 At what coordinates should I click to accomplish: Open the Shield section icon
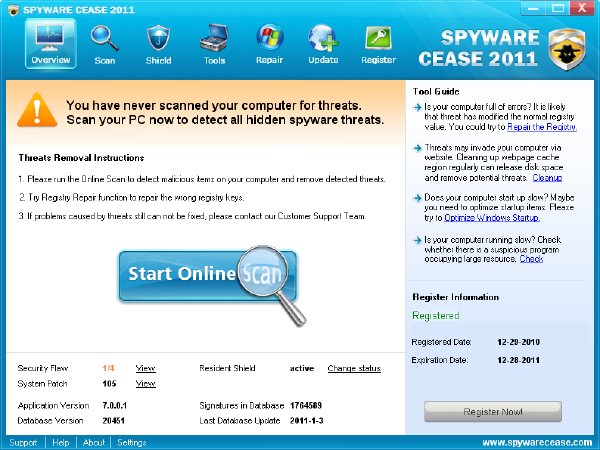(x=158, y=38)
